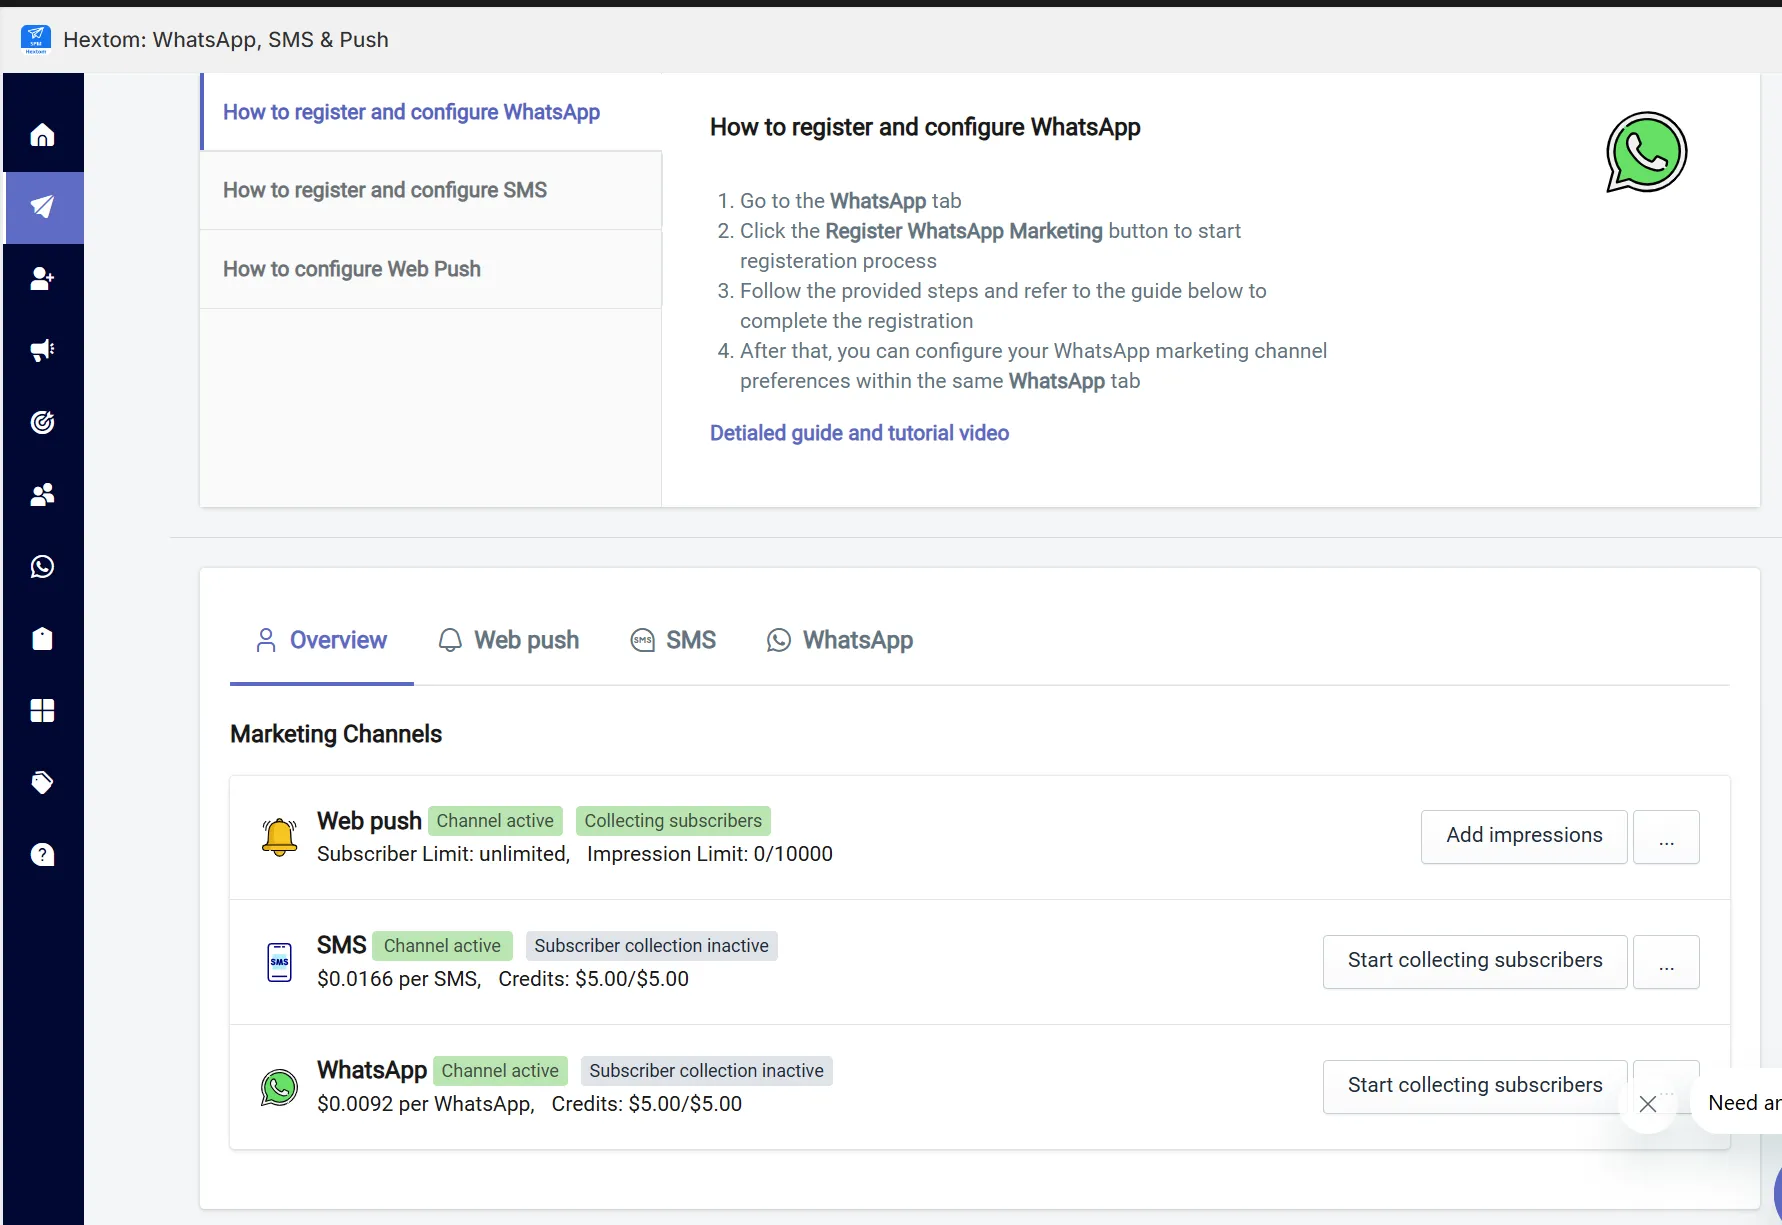
Task: Close the Need help chat popup
Action: pyautogui.click(x=1648, y=1104)
